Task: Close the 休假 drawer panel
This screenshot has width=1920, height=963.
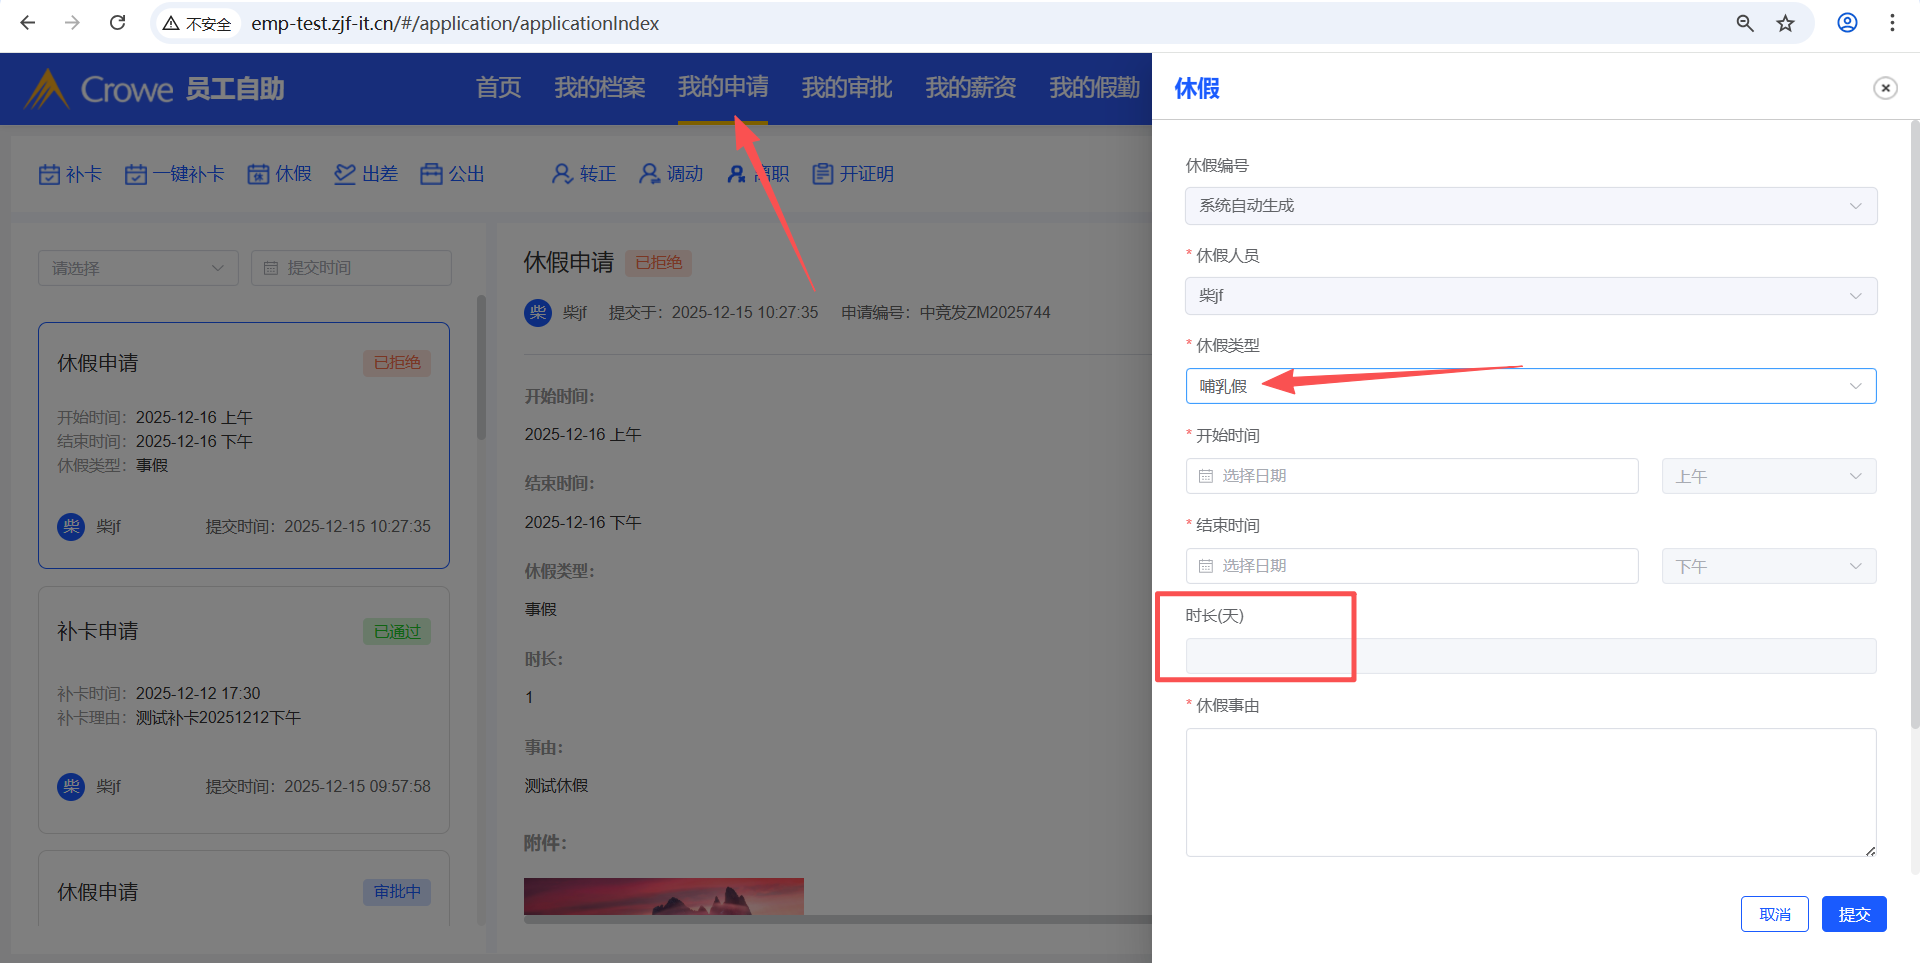Action: pos(1885,88)
